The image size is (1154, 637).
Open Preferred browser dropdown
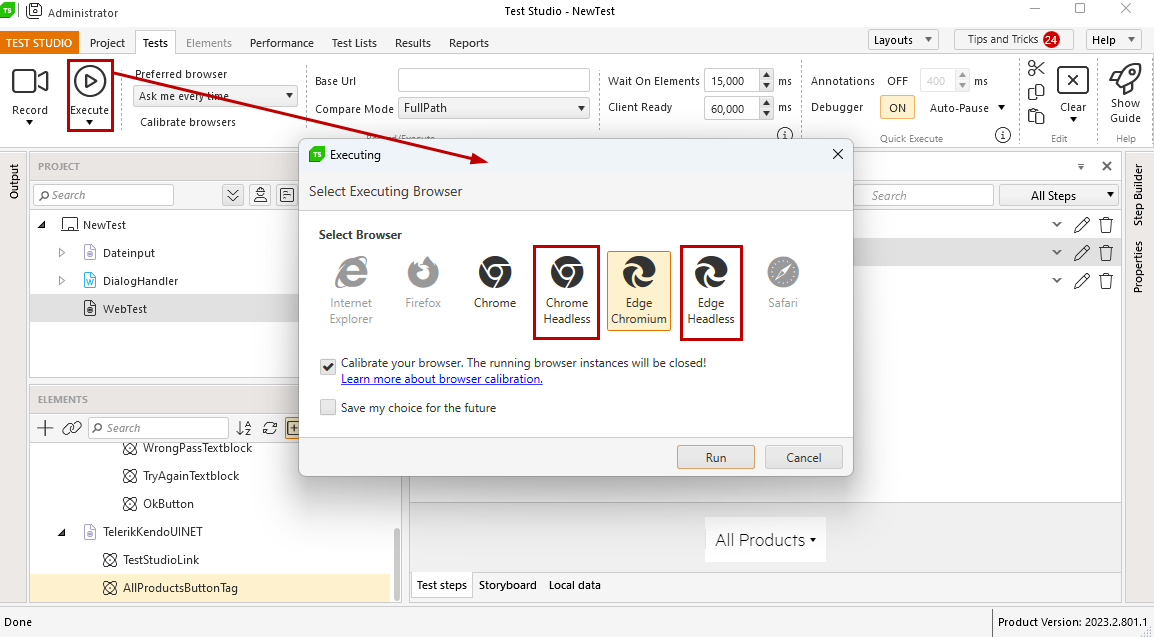(216, 96)
